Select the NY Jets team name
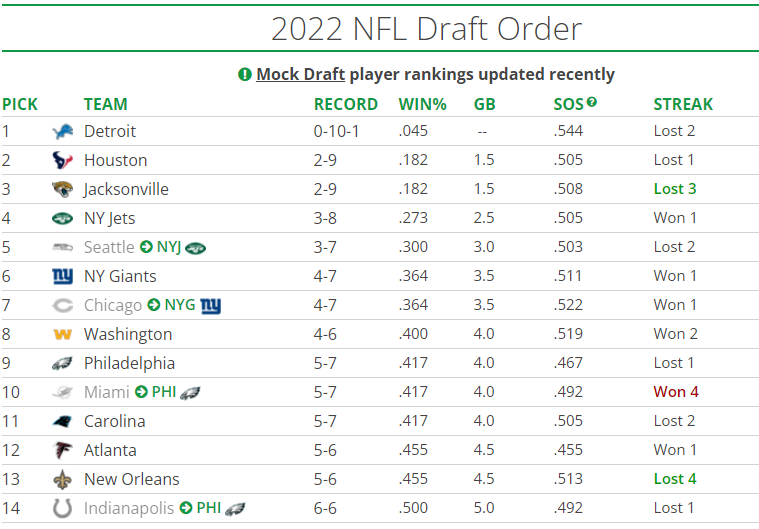Screen dimensions: 759x529 coord(109,218)
